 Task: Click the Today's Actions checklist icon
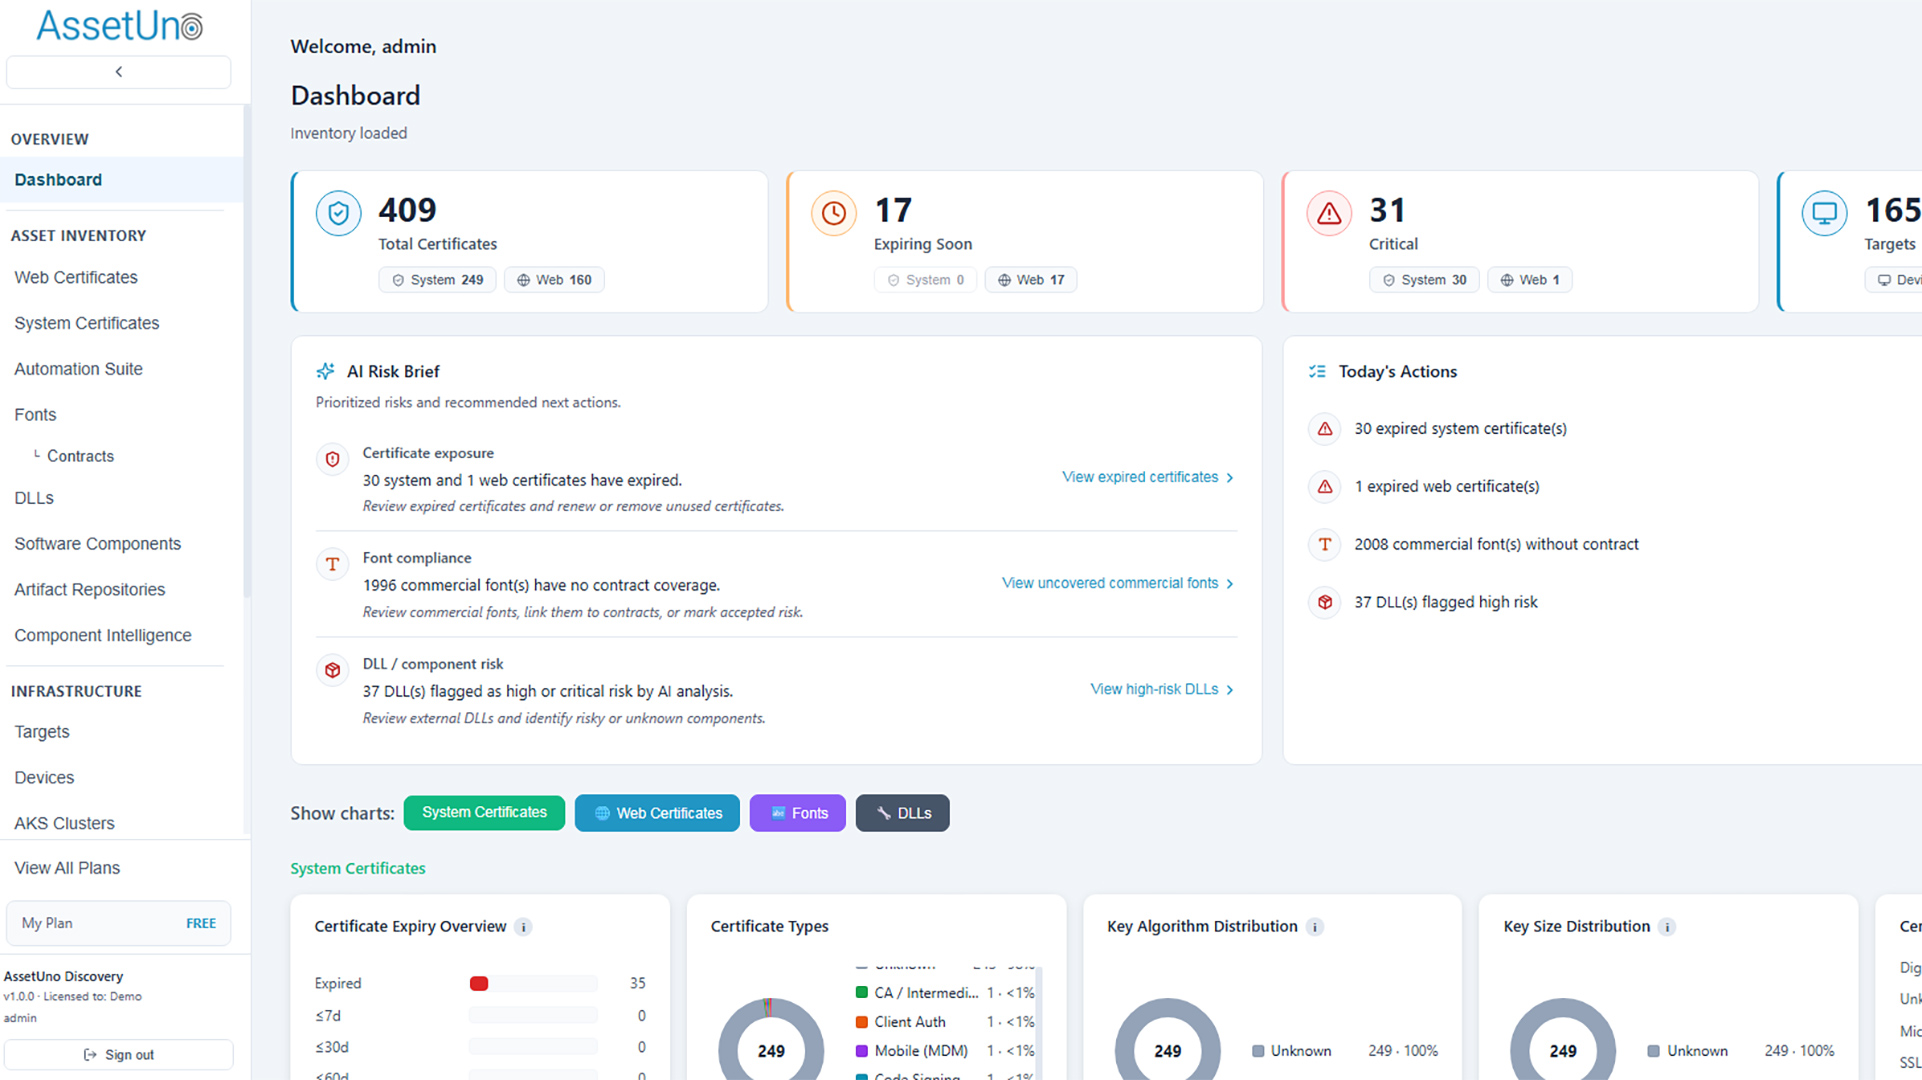click(1317, 371)
